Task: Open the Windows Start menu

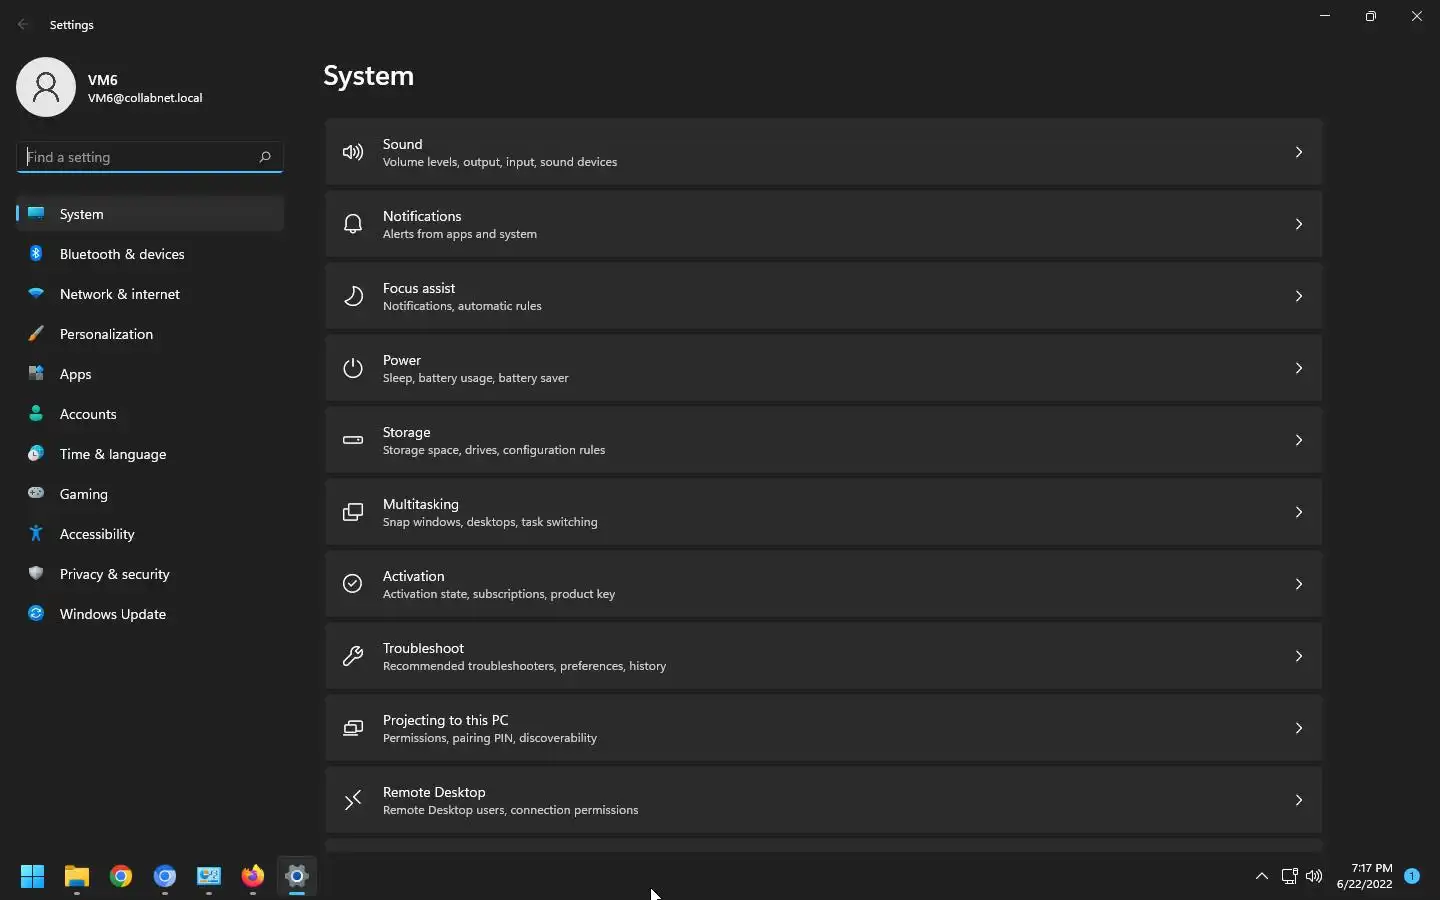Action: [x=32, y=877]
